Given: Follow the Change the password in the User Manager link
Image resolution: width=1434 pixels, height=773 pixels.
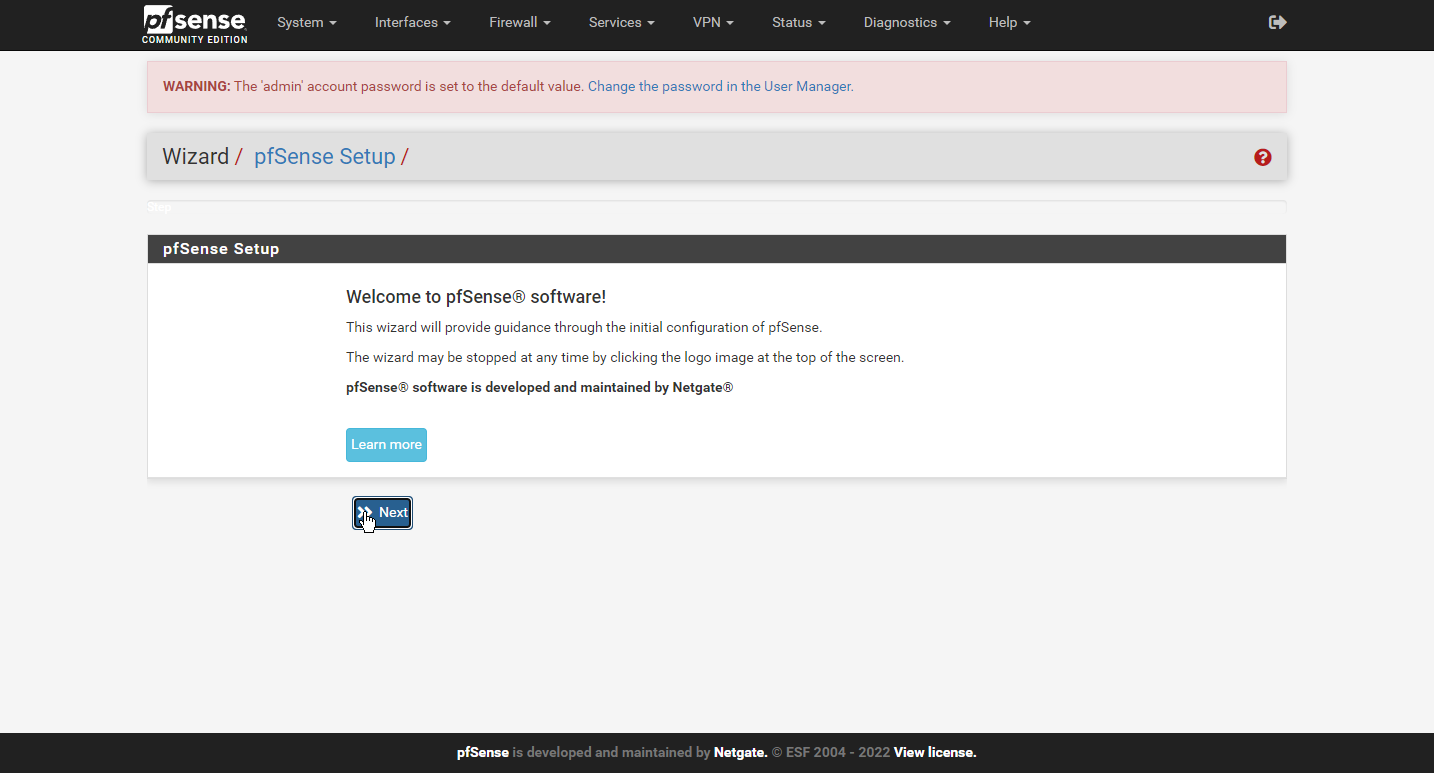Looking at the screenshot, I should coord(721,87).
